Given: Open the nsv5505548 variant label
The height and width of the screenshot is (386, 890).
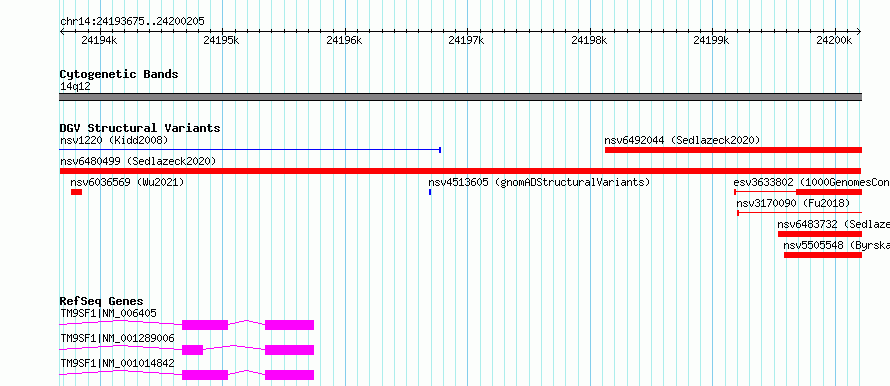Looking at the screenshot, I should [x=837, y=246].
